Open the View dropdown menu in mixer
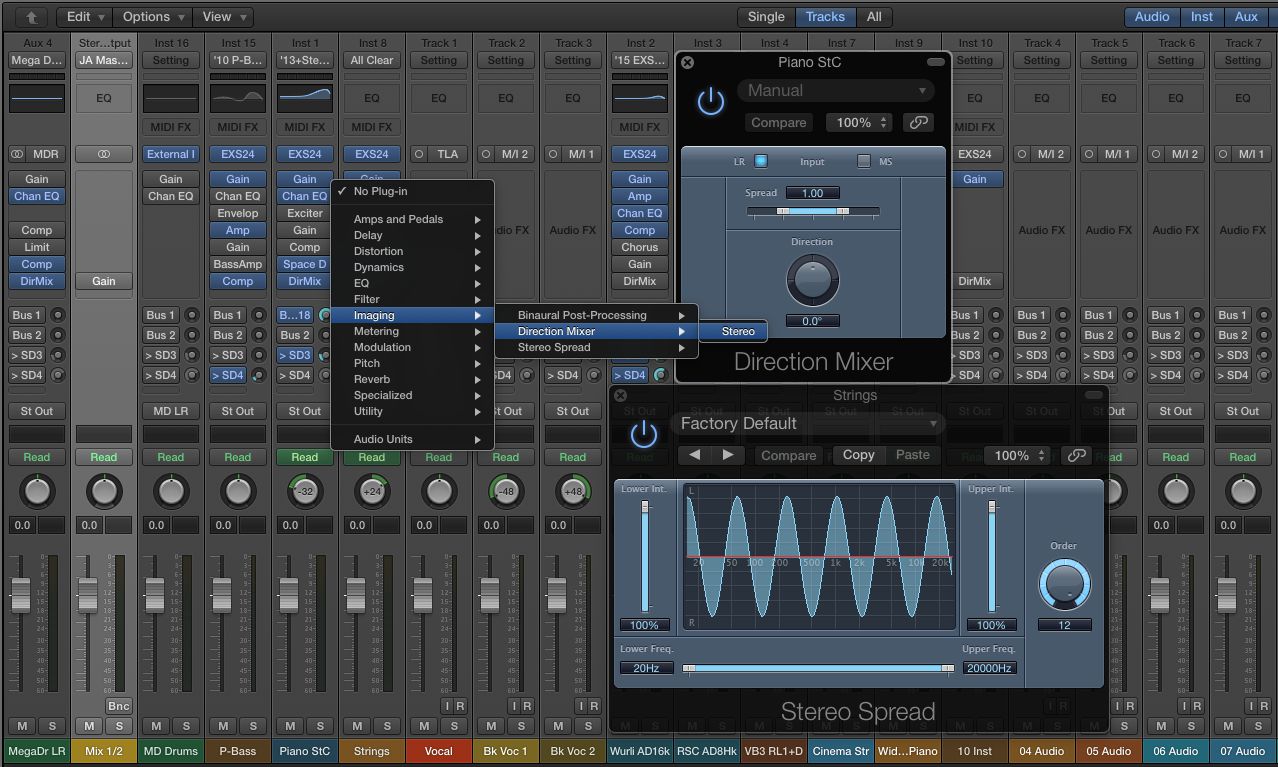 pos(223,17)
